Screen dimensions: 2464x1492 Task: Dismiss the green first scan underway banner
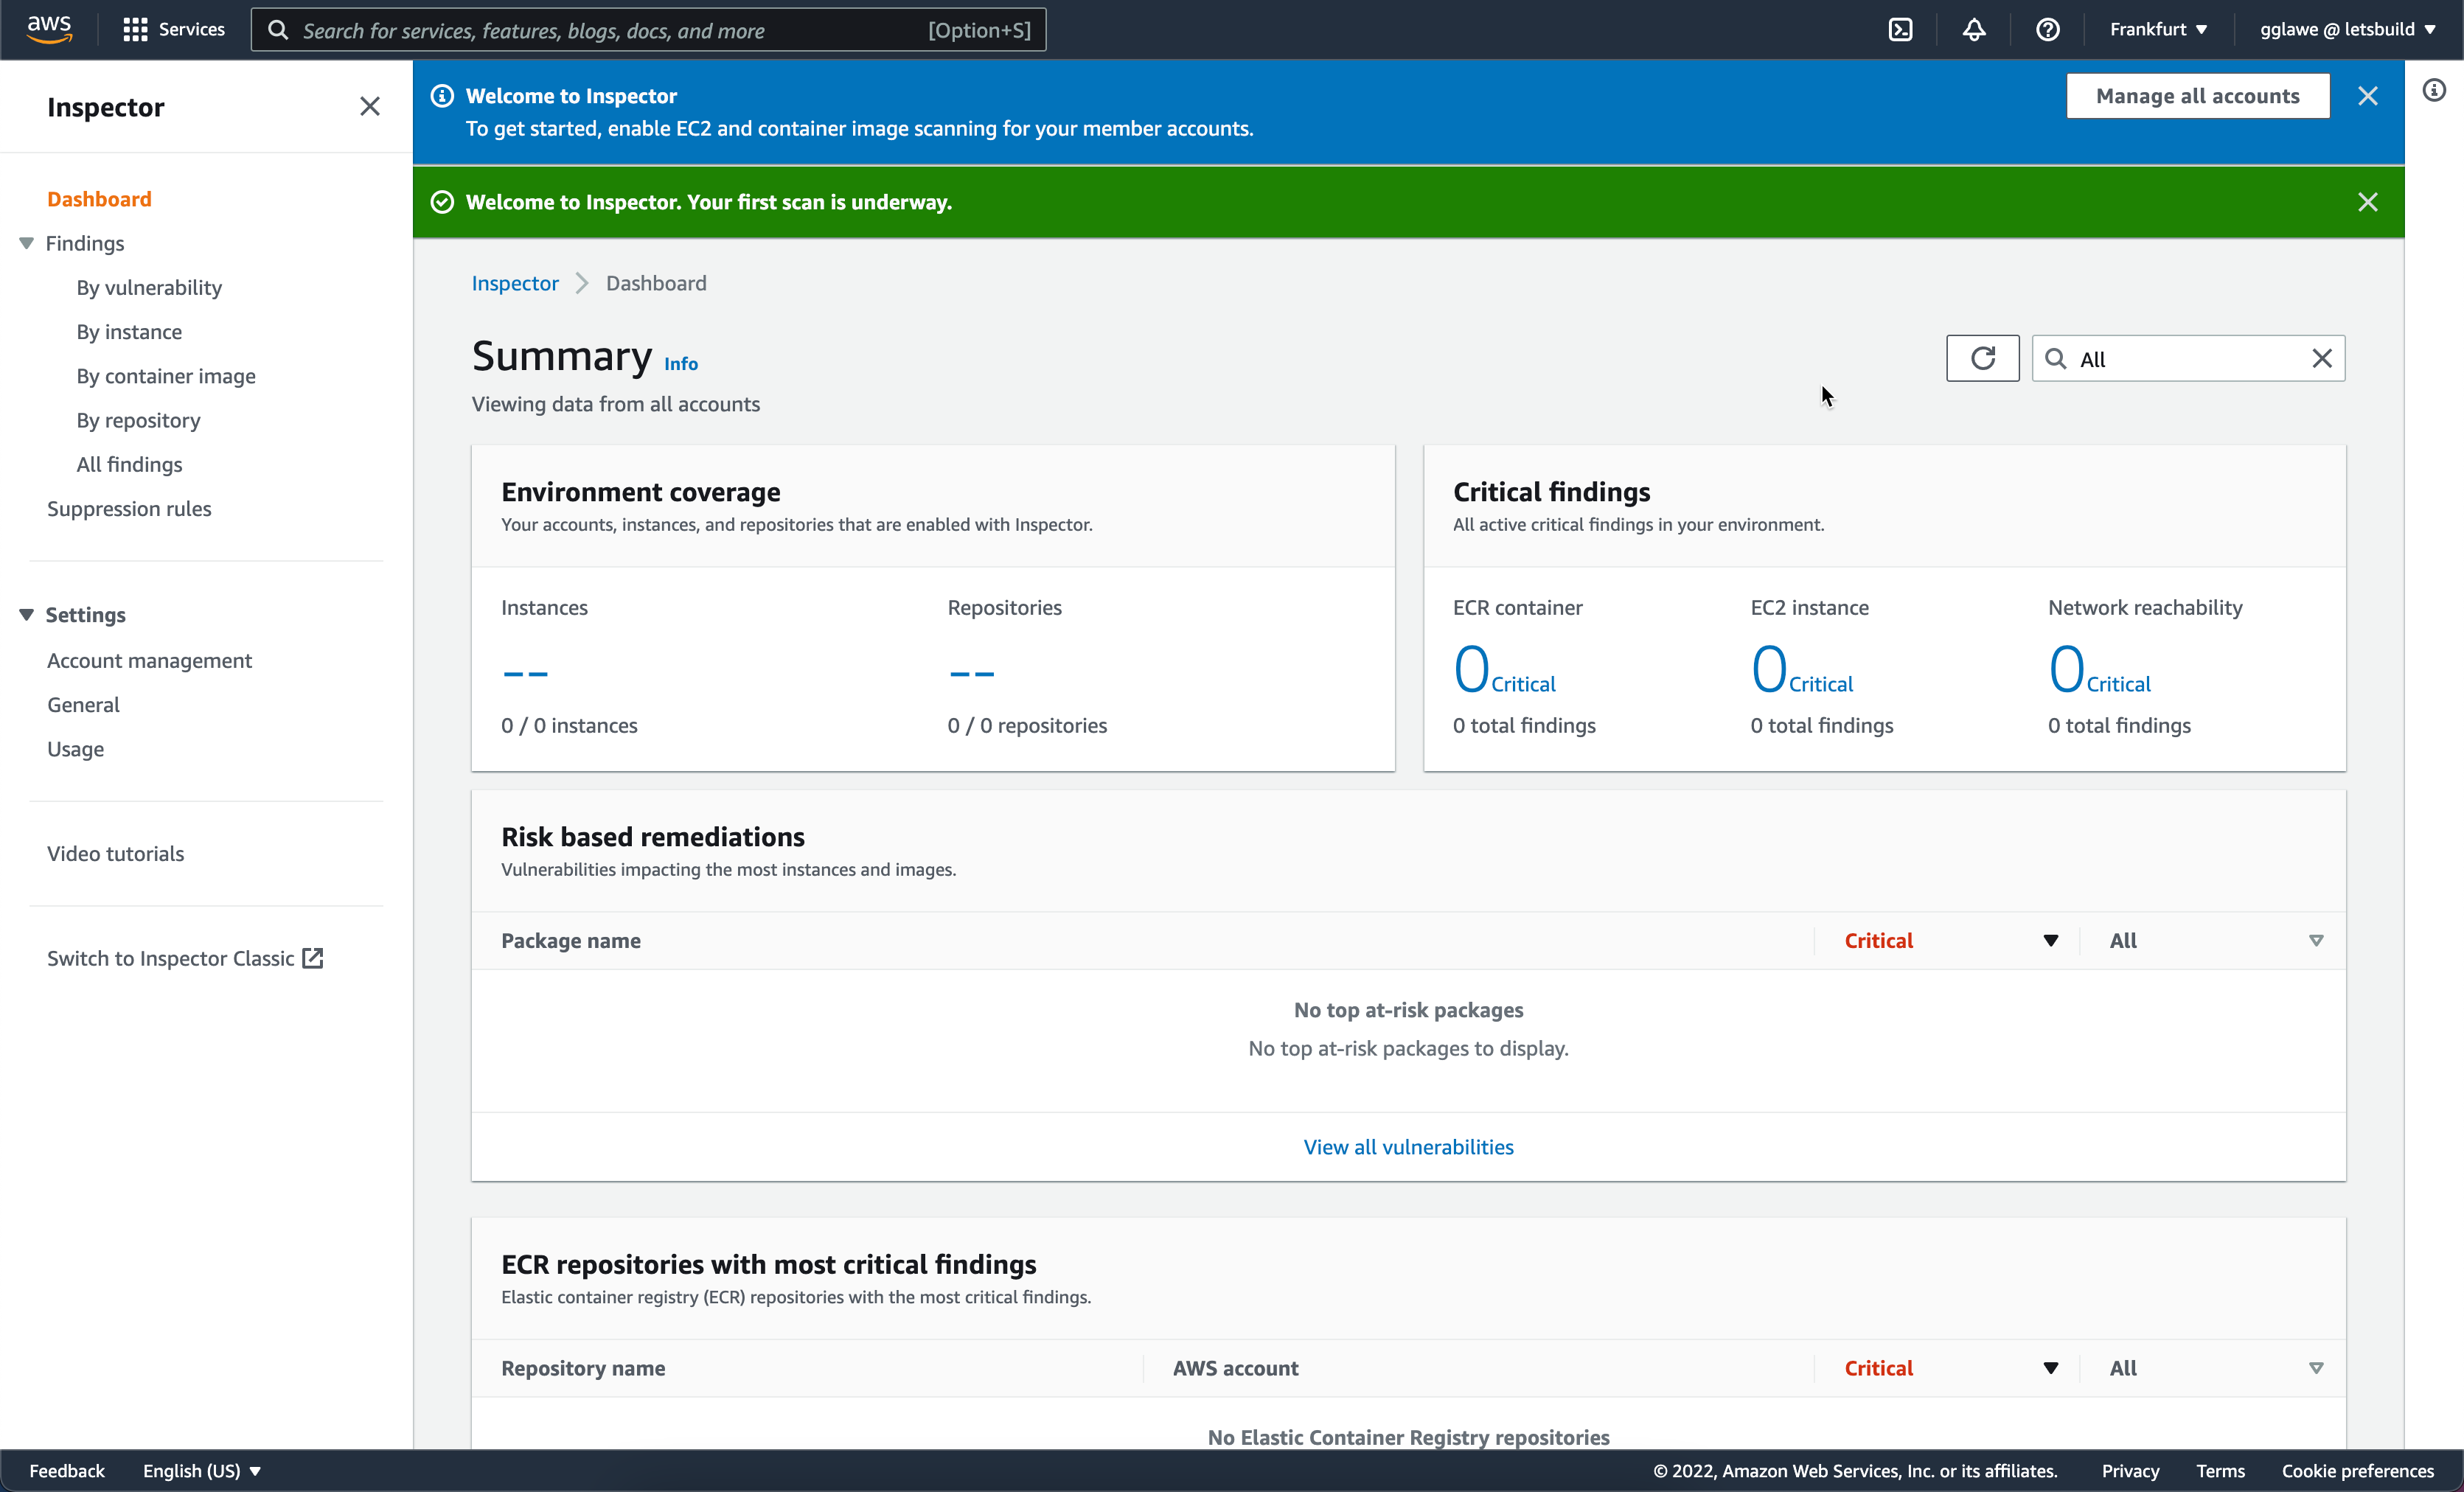pyautogui.click(x=2367, y=202)
